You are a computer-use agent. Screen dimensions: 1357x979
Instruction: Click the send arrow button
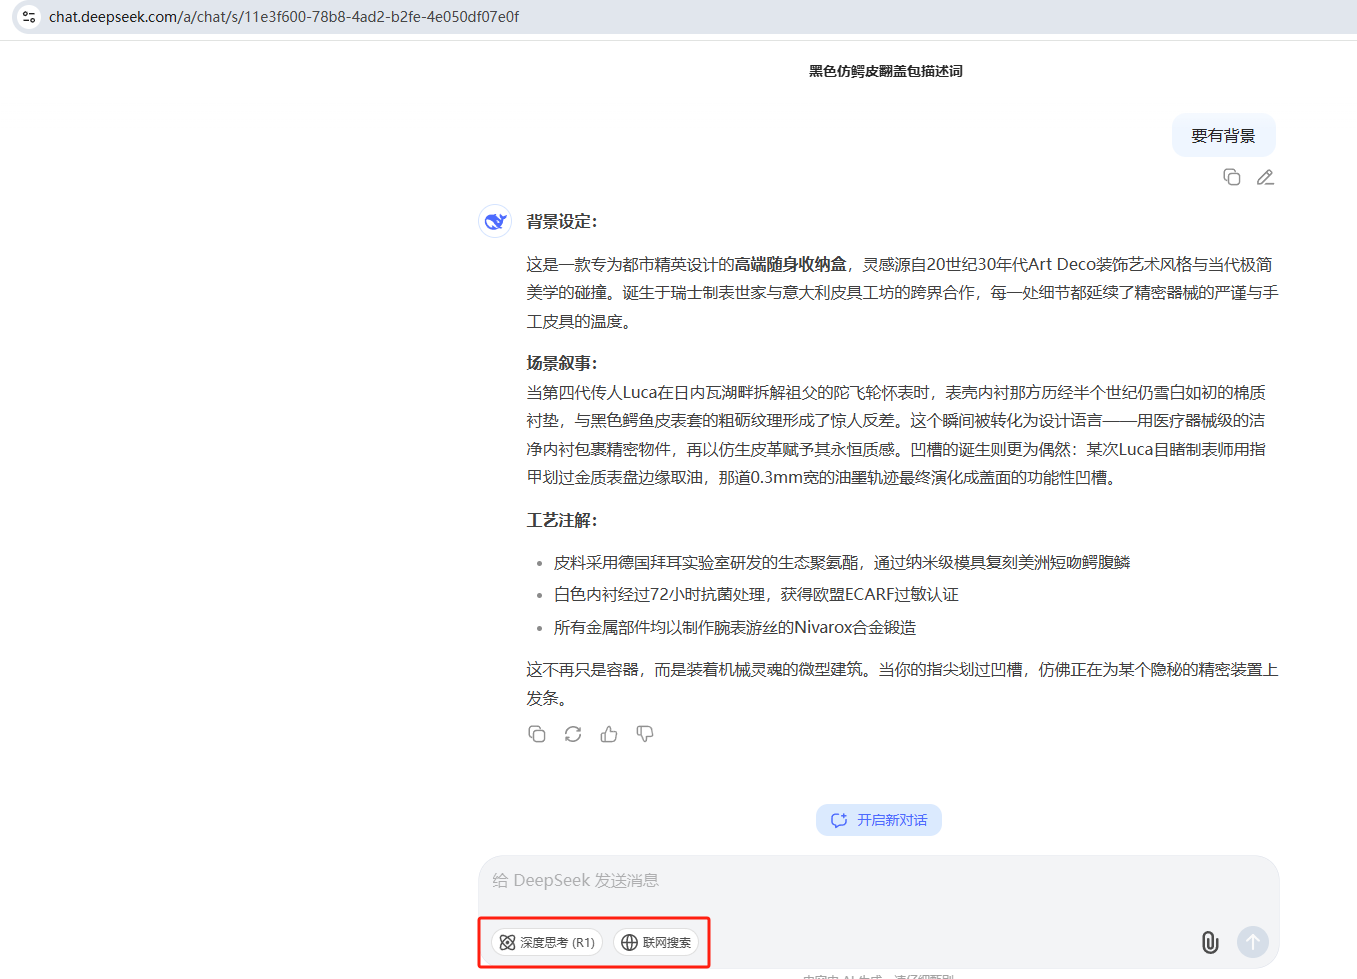[1253, 942]
